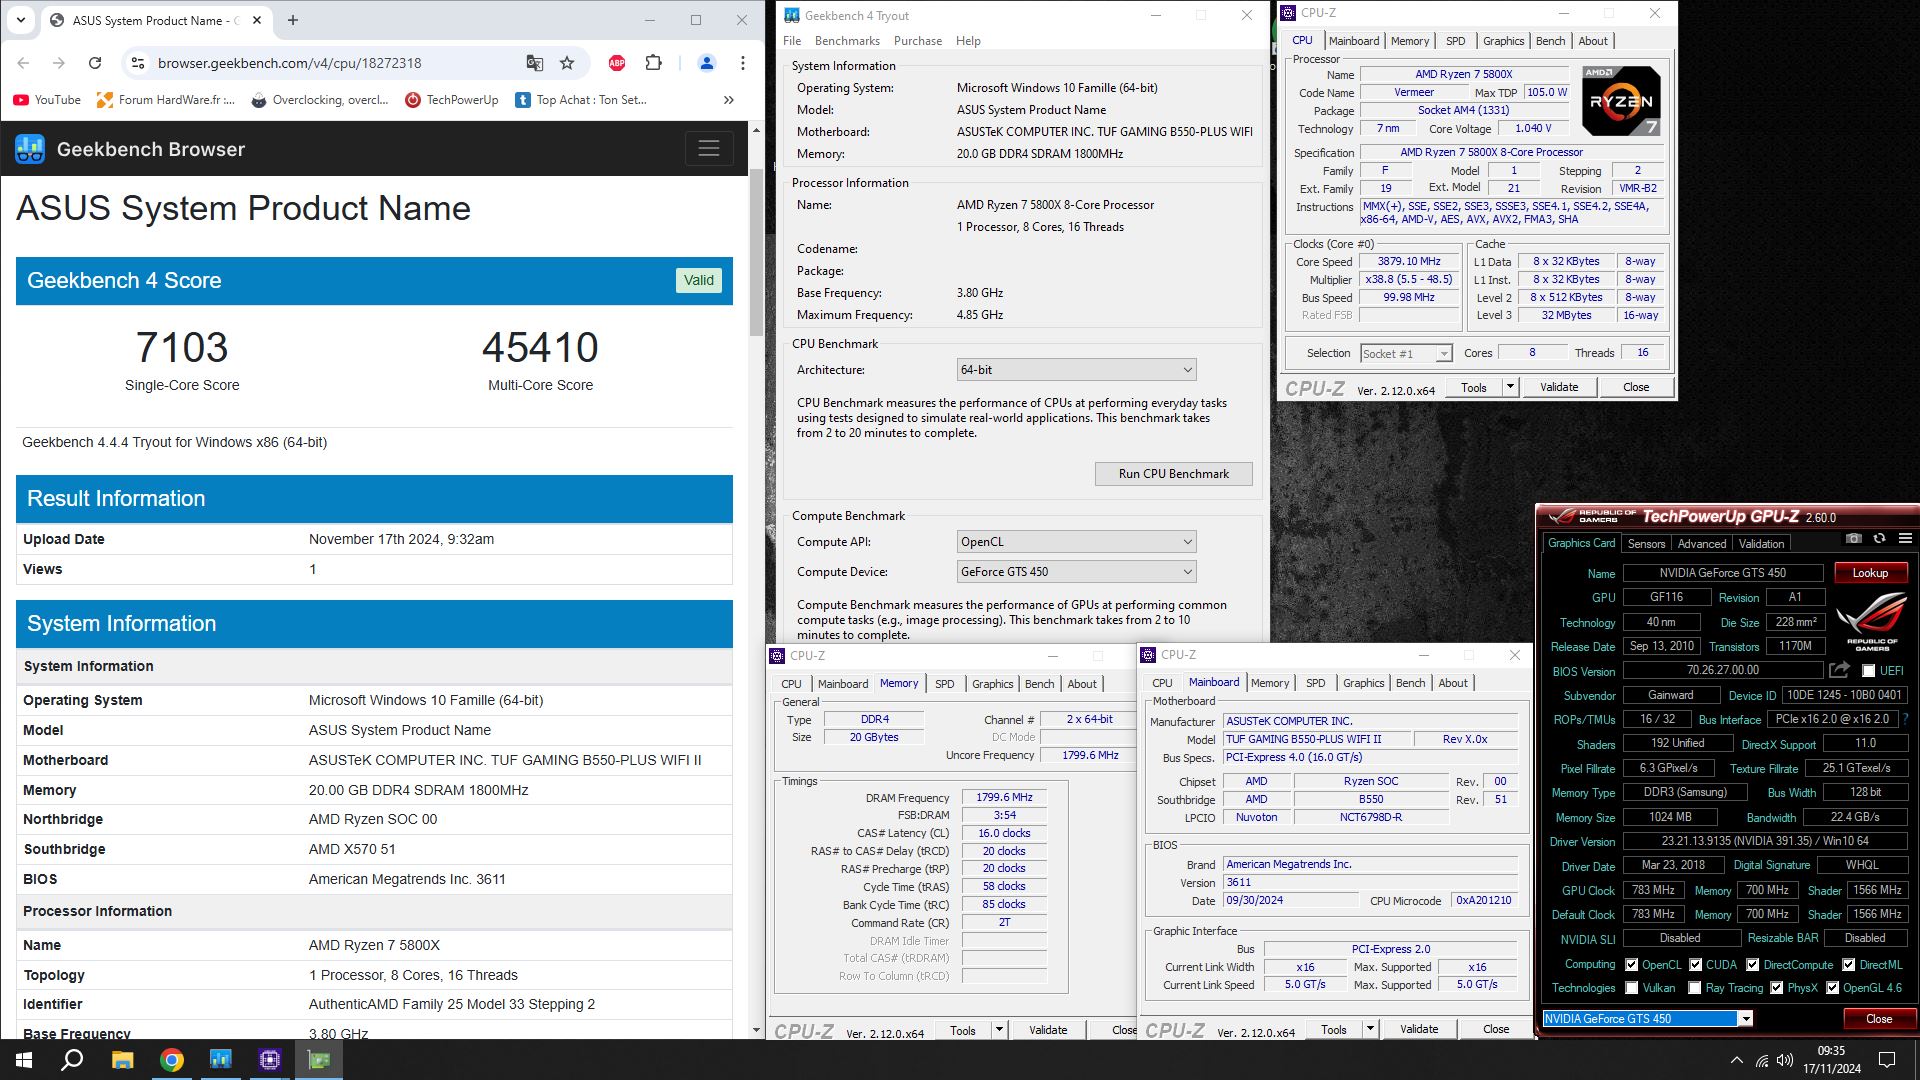Screen dimensions: 1920x1080
Task: Toggle the DirectCompute checkbox in GPU-Z
Action: tap(1753, 965)
